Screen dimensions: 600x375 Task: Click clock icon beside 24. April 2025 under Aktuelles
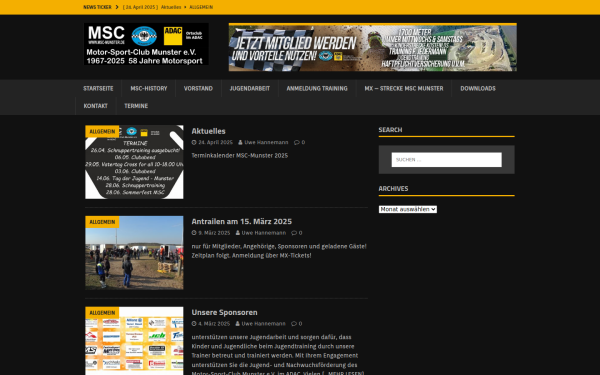(194, 142)
